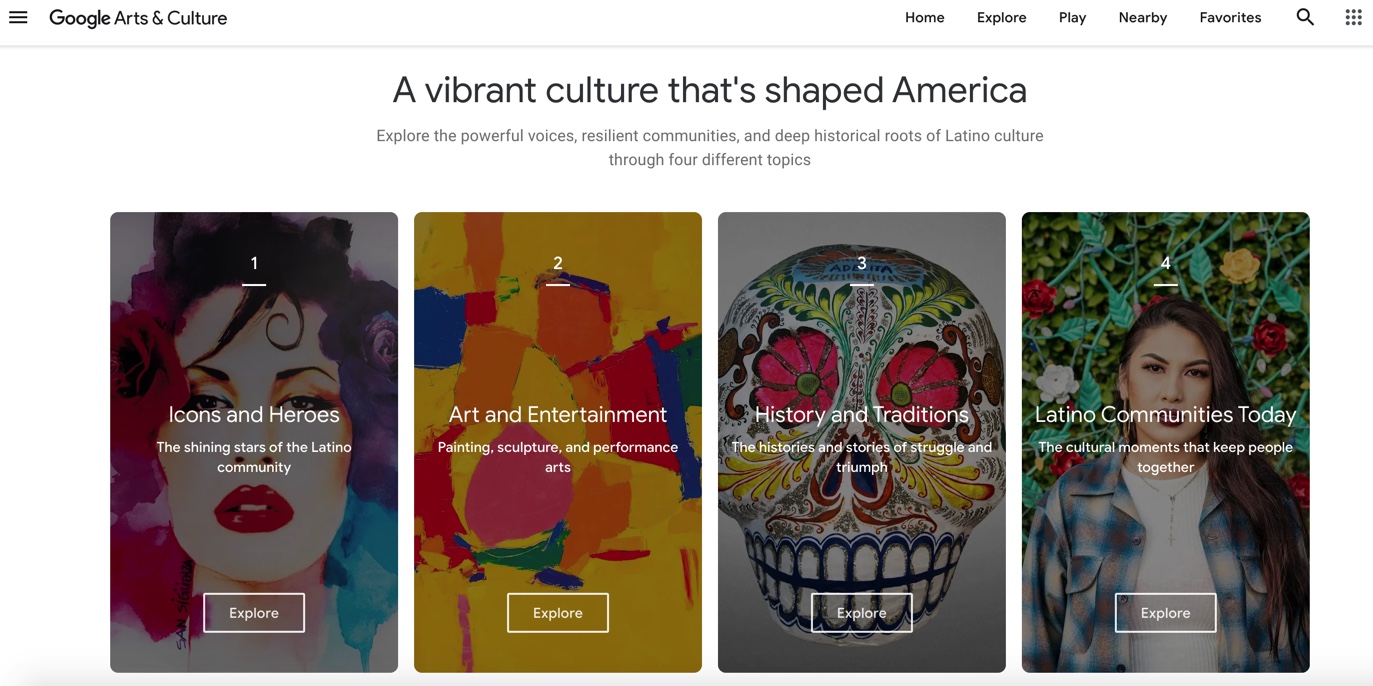Open the Art and Entertainment title
Screen dimensions: 1373x686
558,414
